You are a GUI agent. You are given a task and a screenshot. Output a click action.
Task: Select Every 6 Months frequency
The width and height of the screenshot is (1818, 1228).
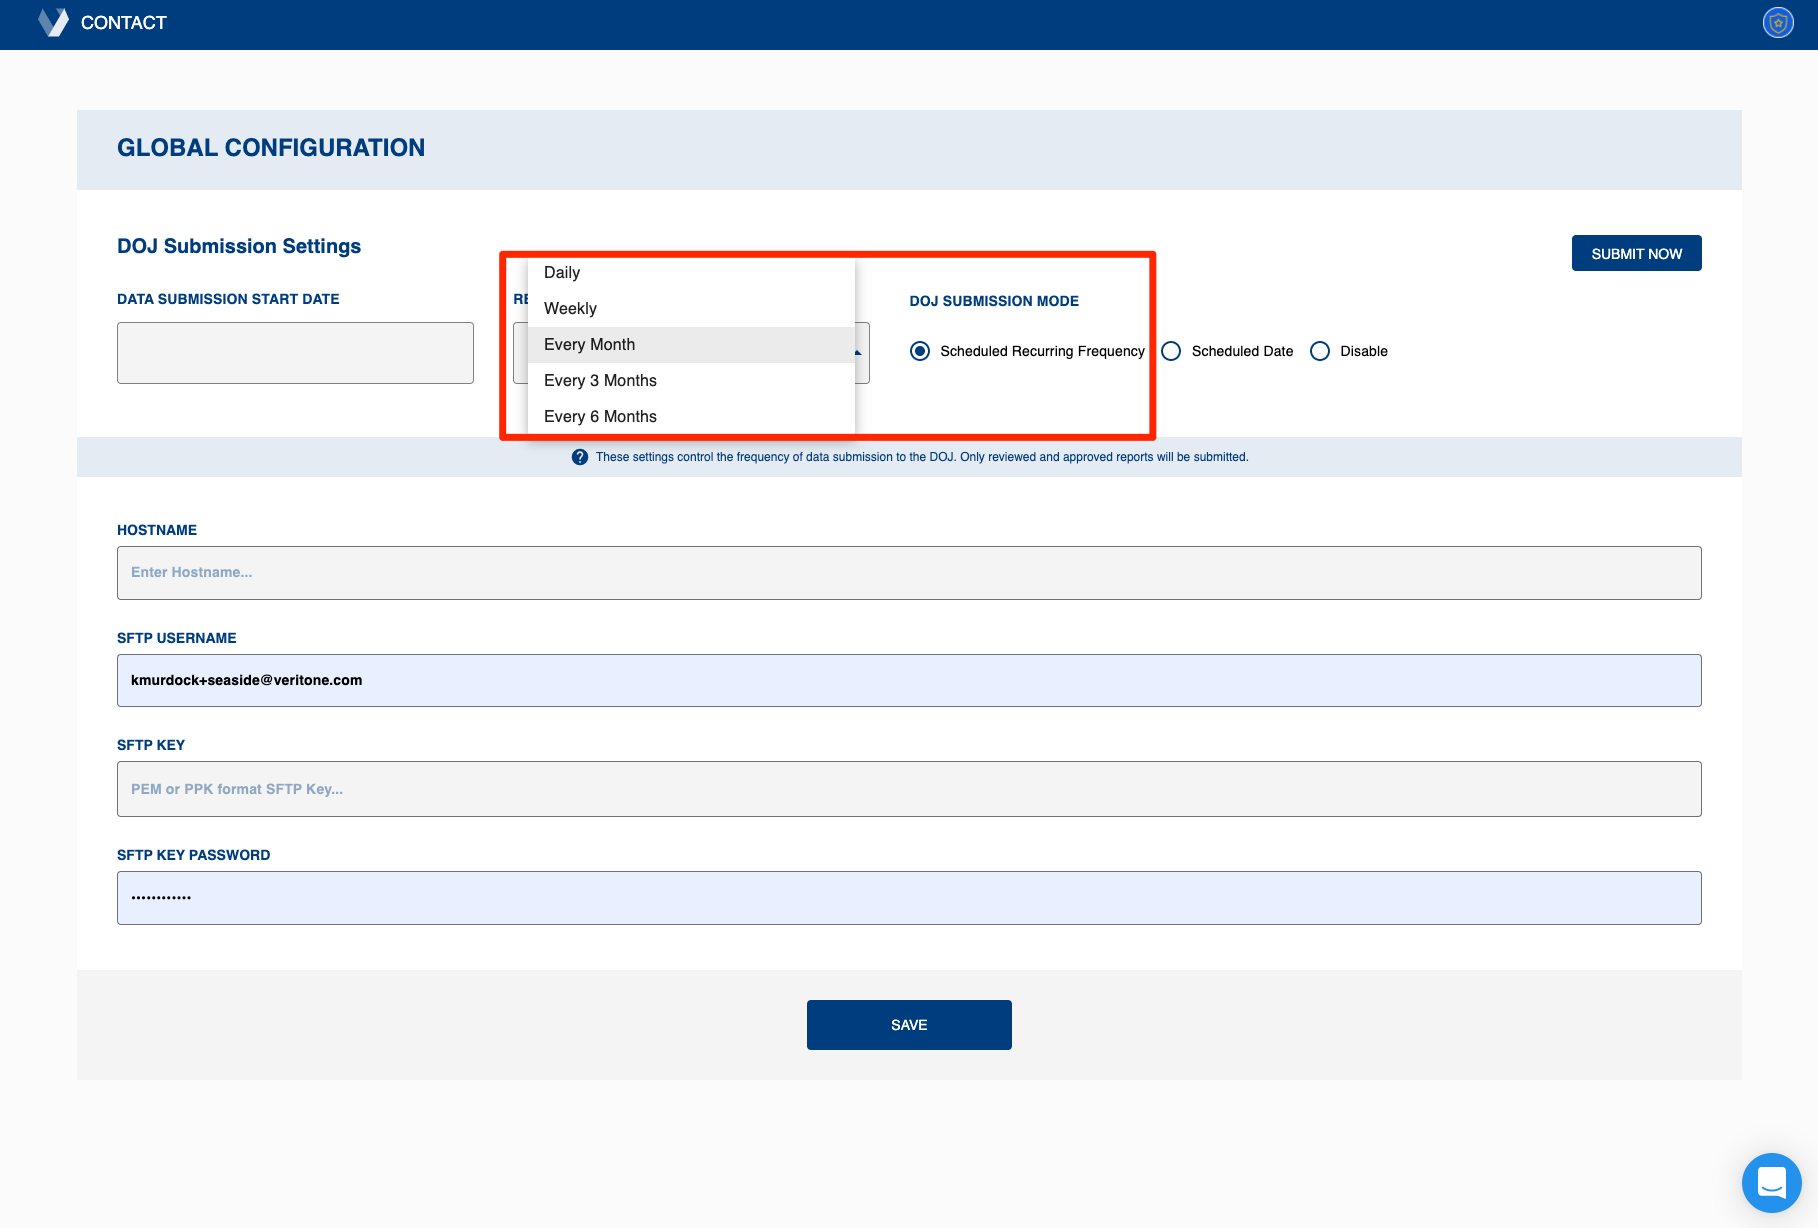point(600,417)
